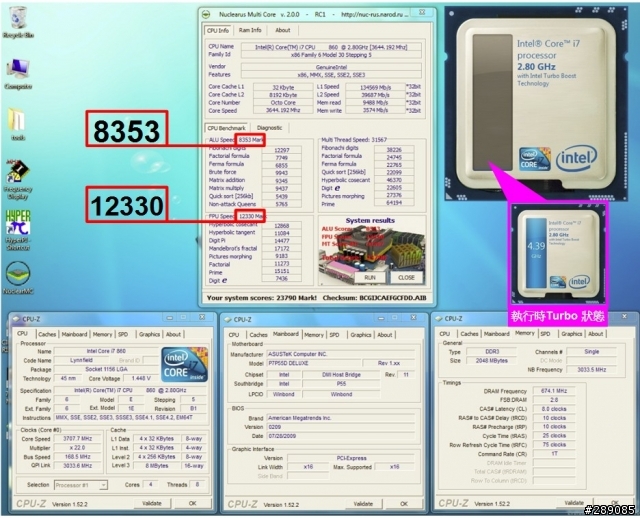This screenshot has height=518, width=640.
Task: Click CLOSE button in Nuclearus
Action: tap(406, 278)
